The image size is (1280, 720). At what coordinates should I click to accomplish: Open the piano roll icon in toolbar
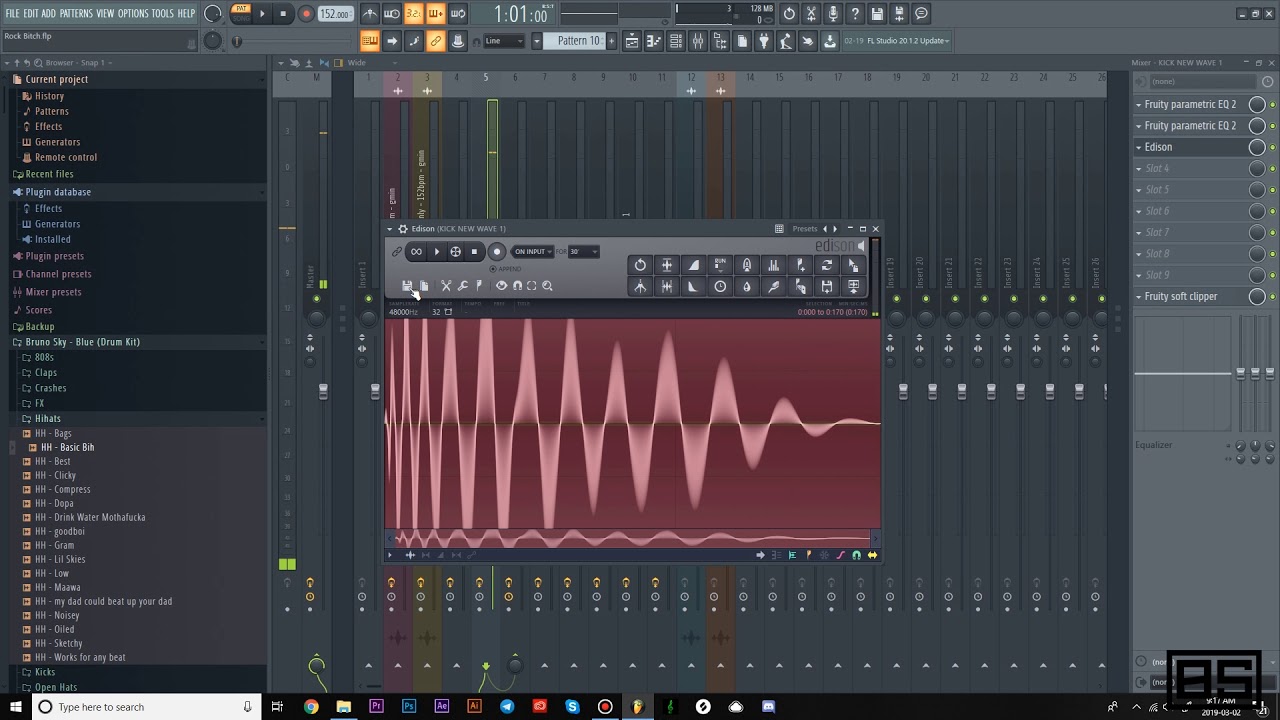coord(654,41)
